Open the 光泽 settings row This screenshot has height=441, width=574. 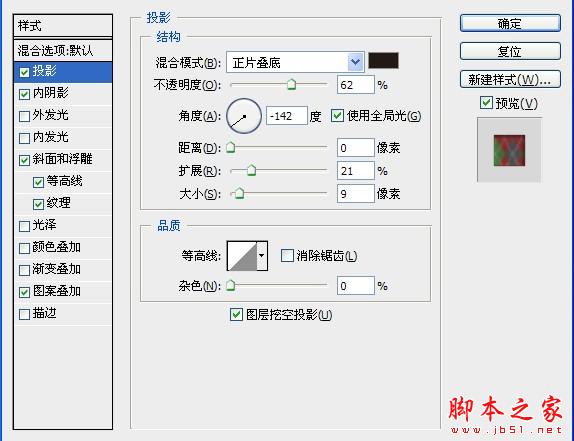click(x=63, y=225)
